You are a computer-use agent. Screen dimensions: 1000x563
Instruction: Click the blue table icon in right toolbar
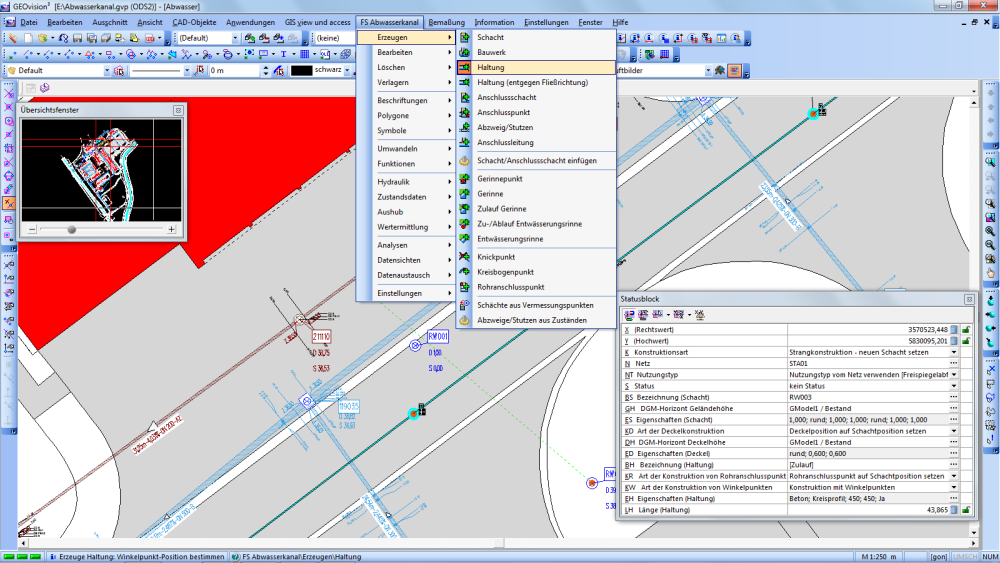click(664, 55)
